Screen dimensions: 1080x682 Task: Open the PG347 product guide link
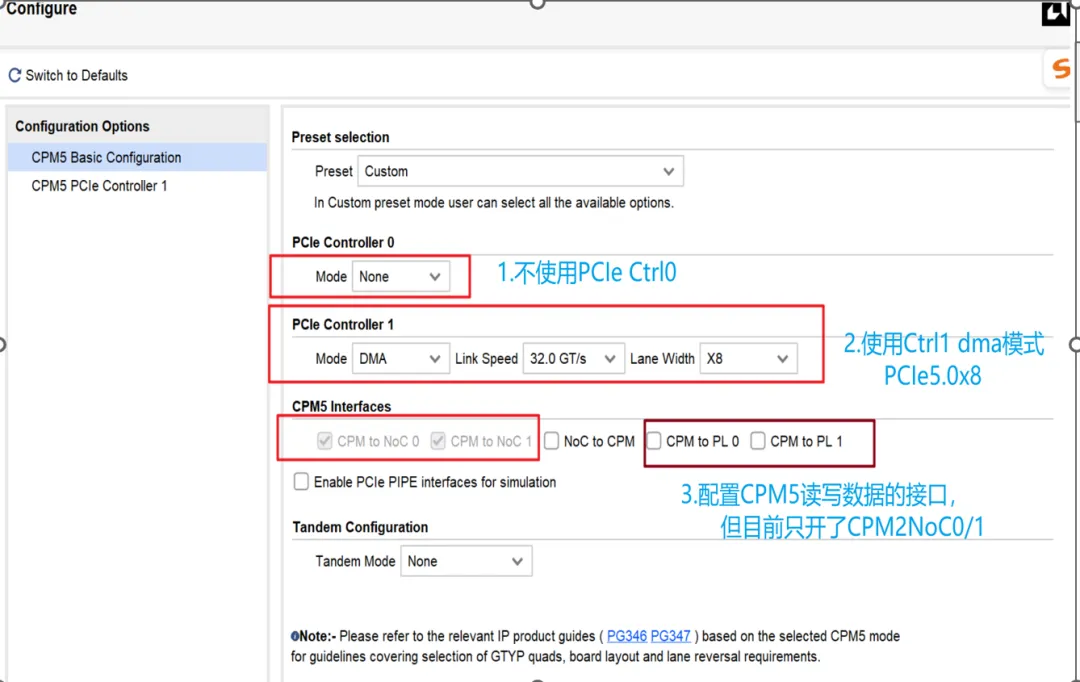(x=671, y=636)
